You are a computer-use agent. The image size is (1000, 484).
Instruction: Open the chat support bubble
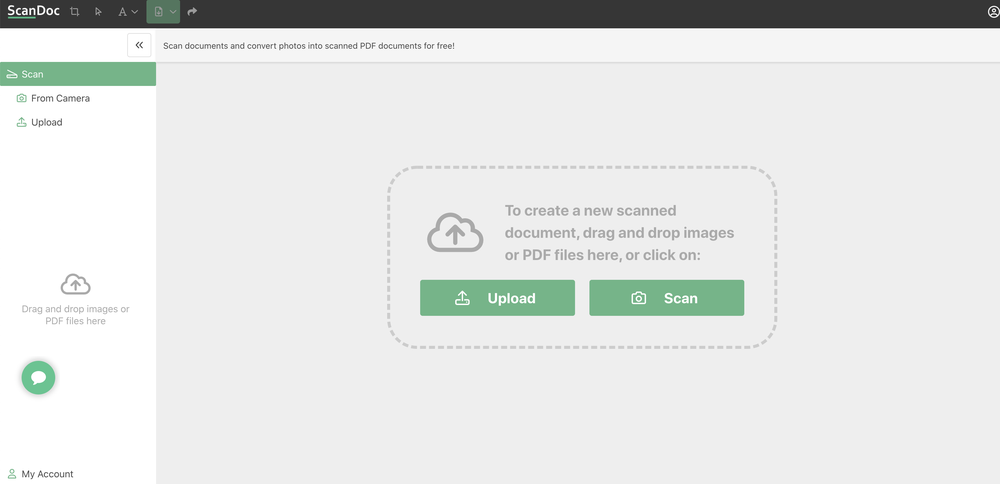pos(38,378)
